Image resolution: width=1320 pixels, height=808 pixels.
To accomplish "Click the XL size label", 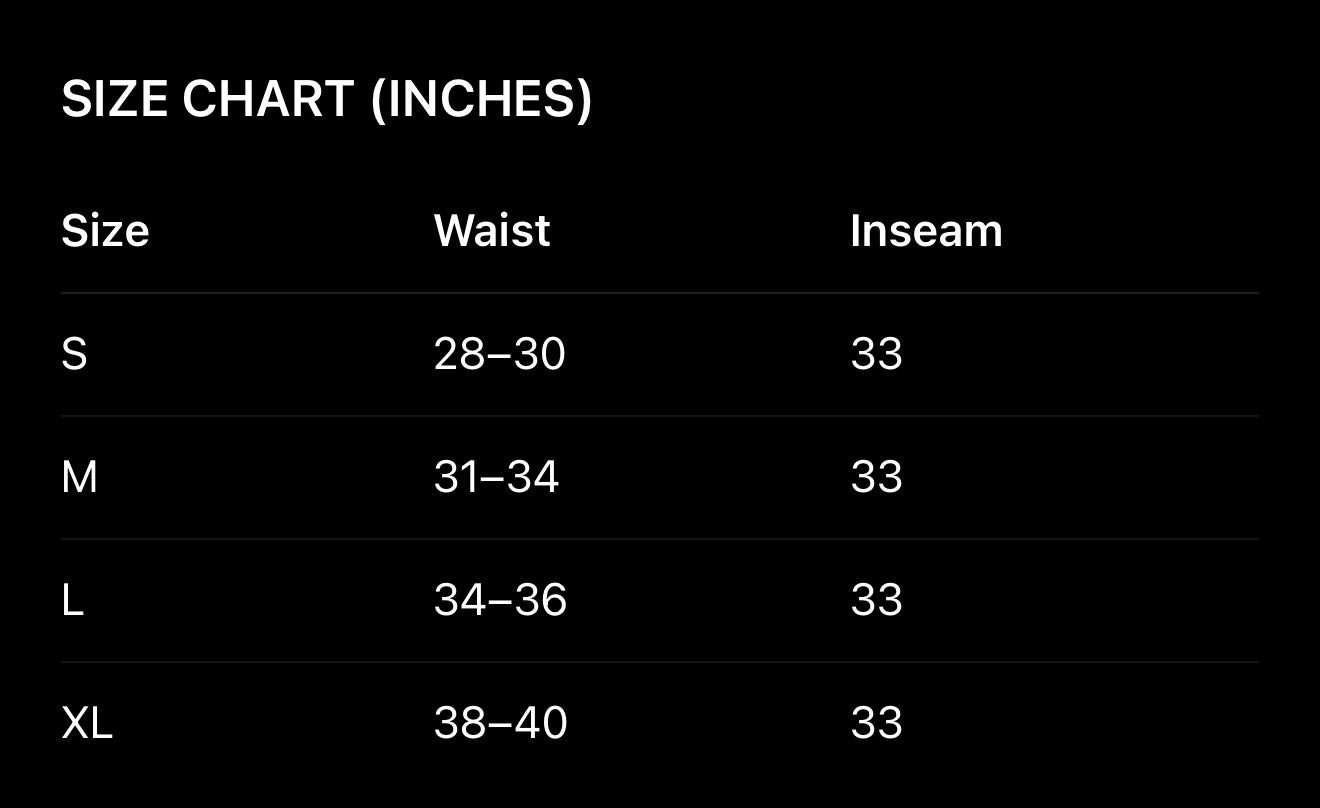I will coord(87,723).
